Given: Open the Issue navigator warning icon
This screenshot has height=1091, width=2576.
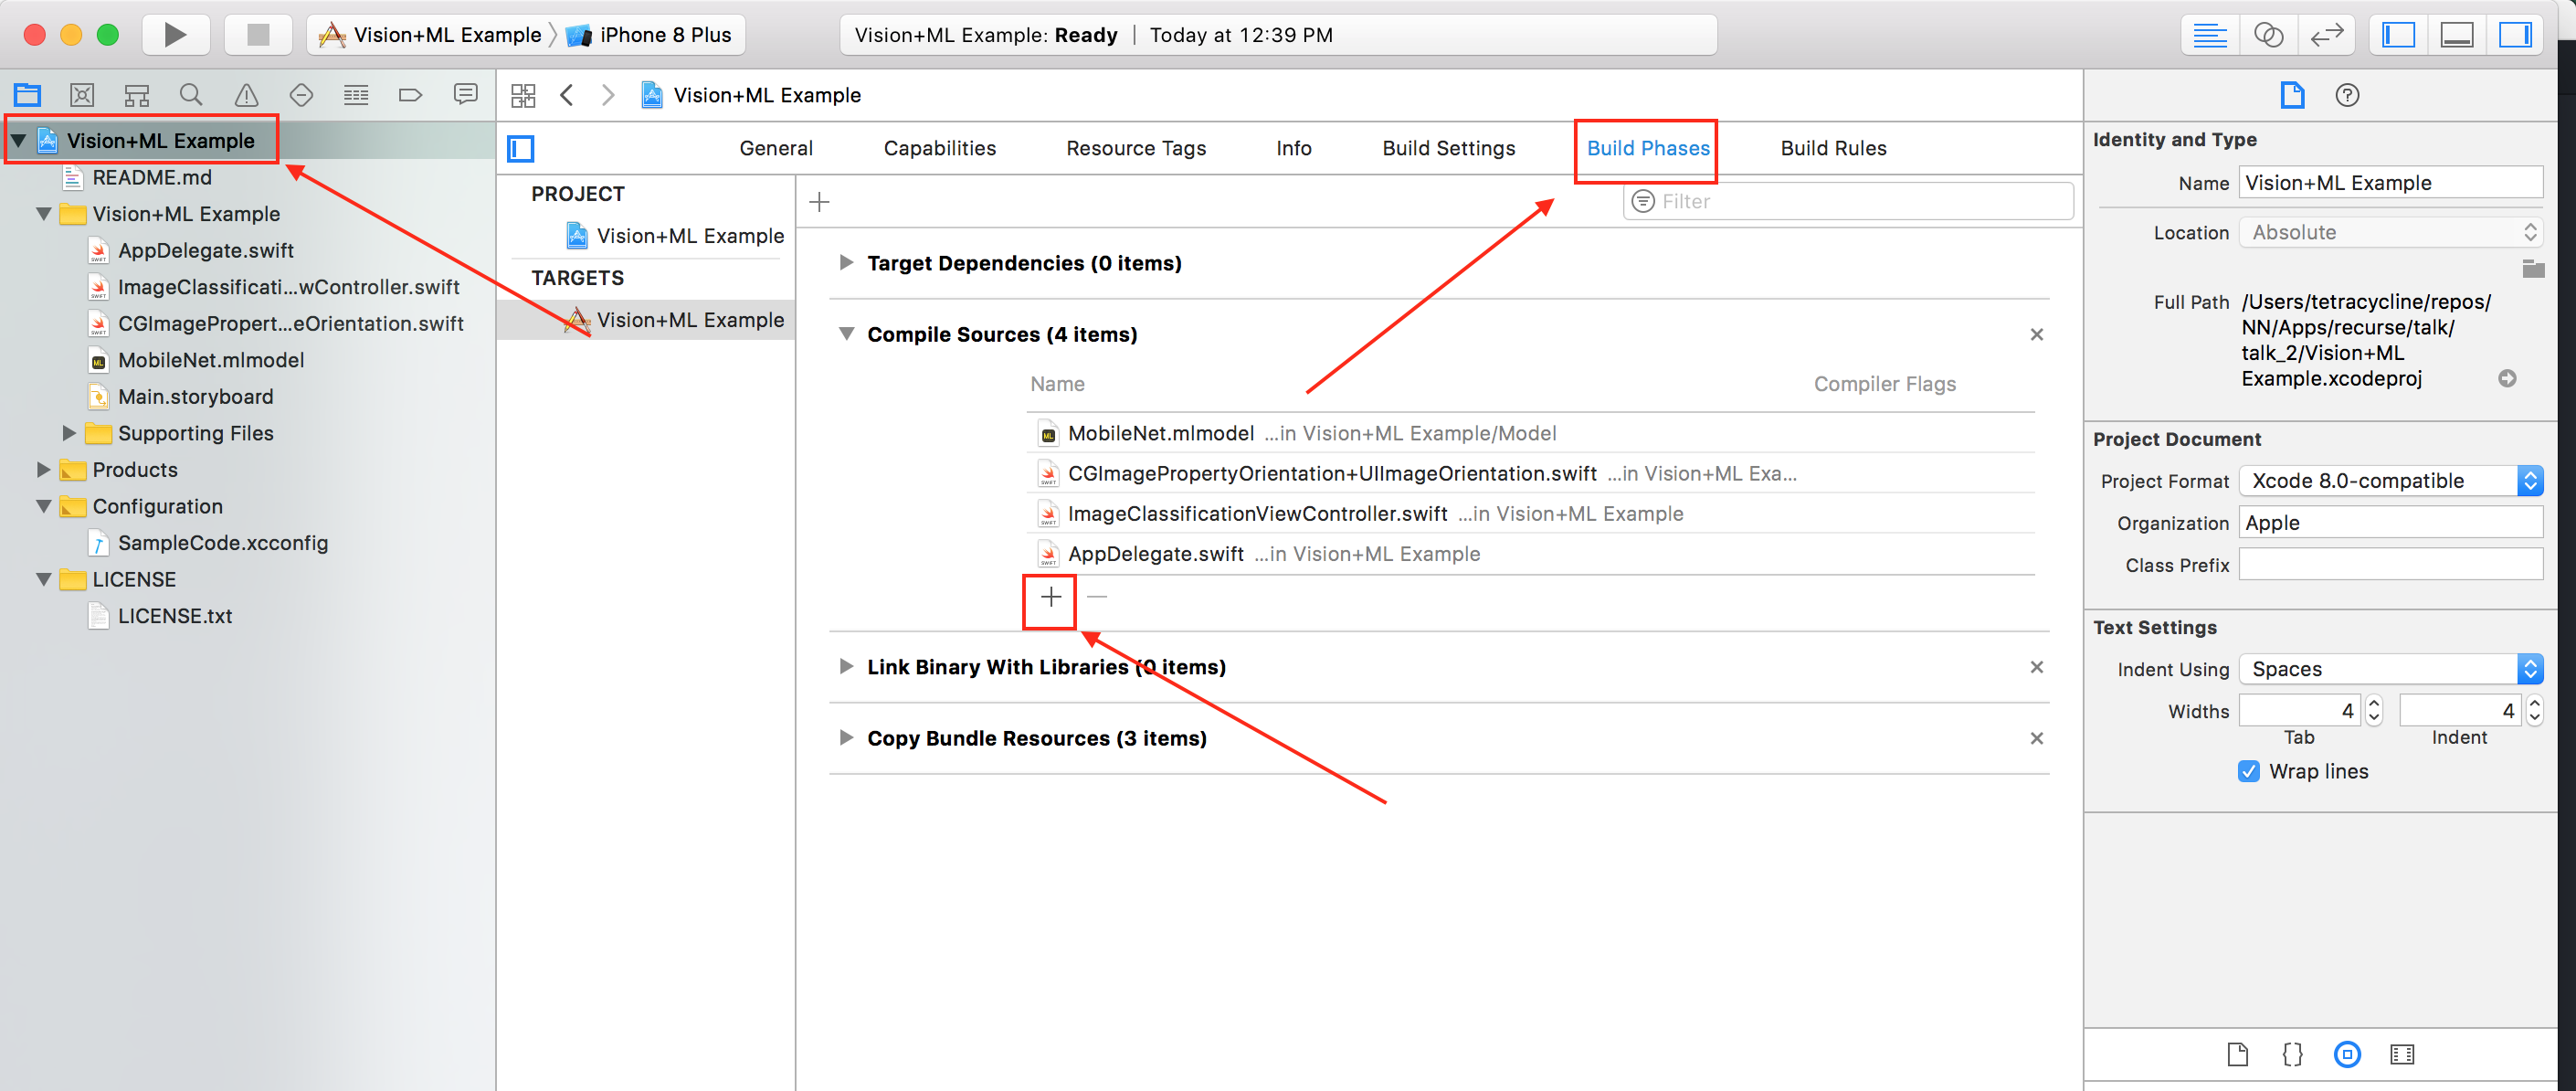Looking at the screenshot, I should pos(246,95).
